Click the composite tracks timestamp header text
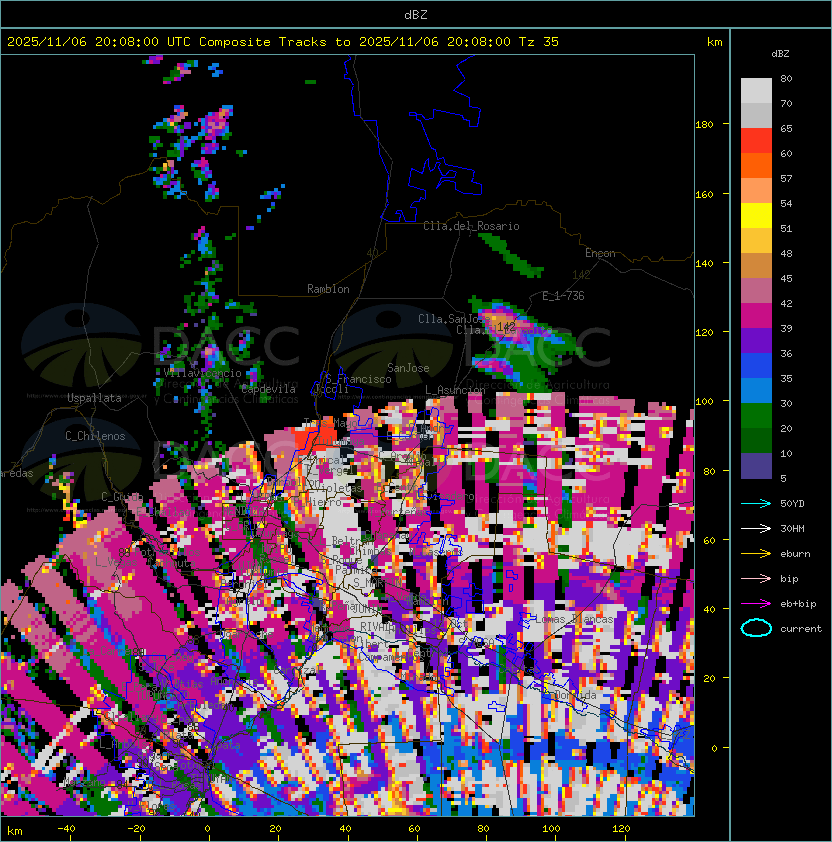832x842 pixels. tap(283, 42)
